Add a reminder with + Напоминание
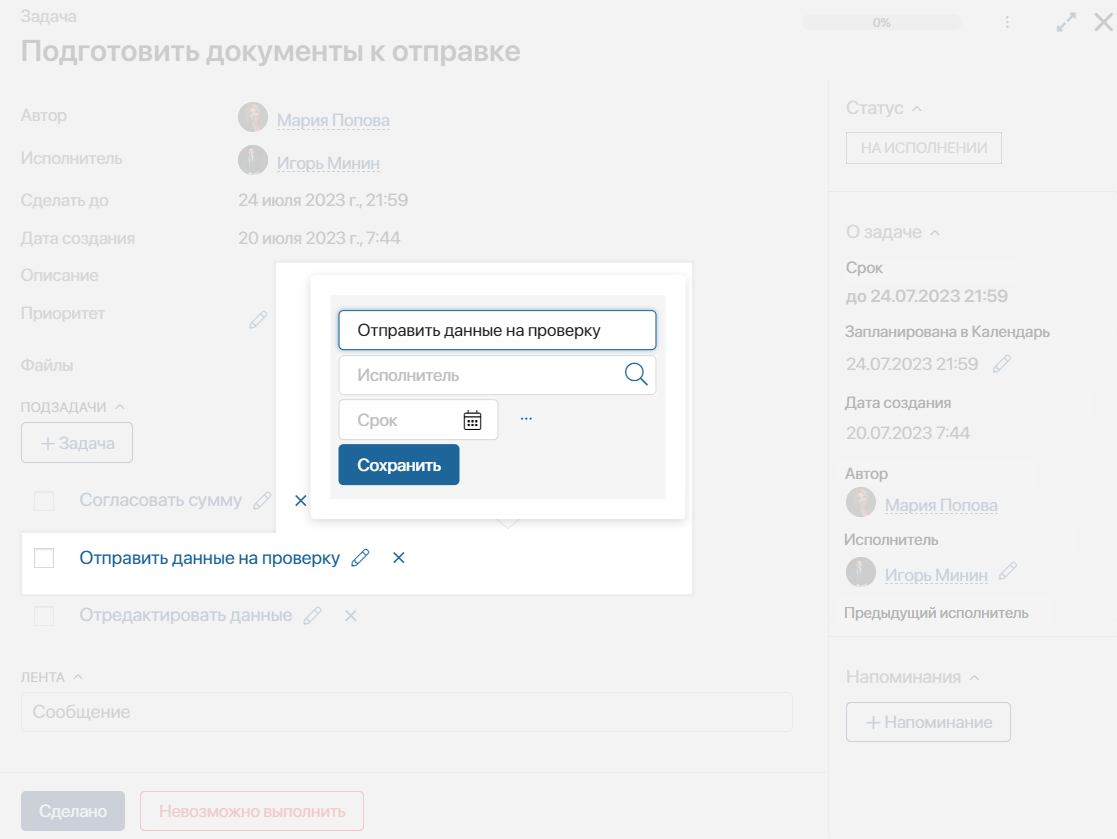The height and width of the screenshot is (839, 1117). click(x=928, y=722)
